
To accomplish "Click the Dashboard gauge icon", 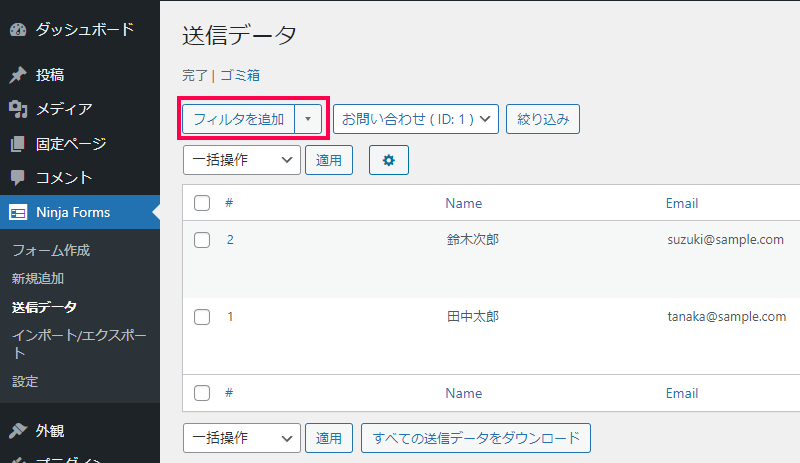I will pos(18,30).
